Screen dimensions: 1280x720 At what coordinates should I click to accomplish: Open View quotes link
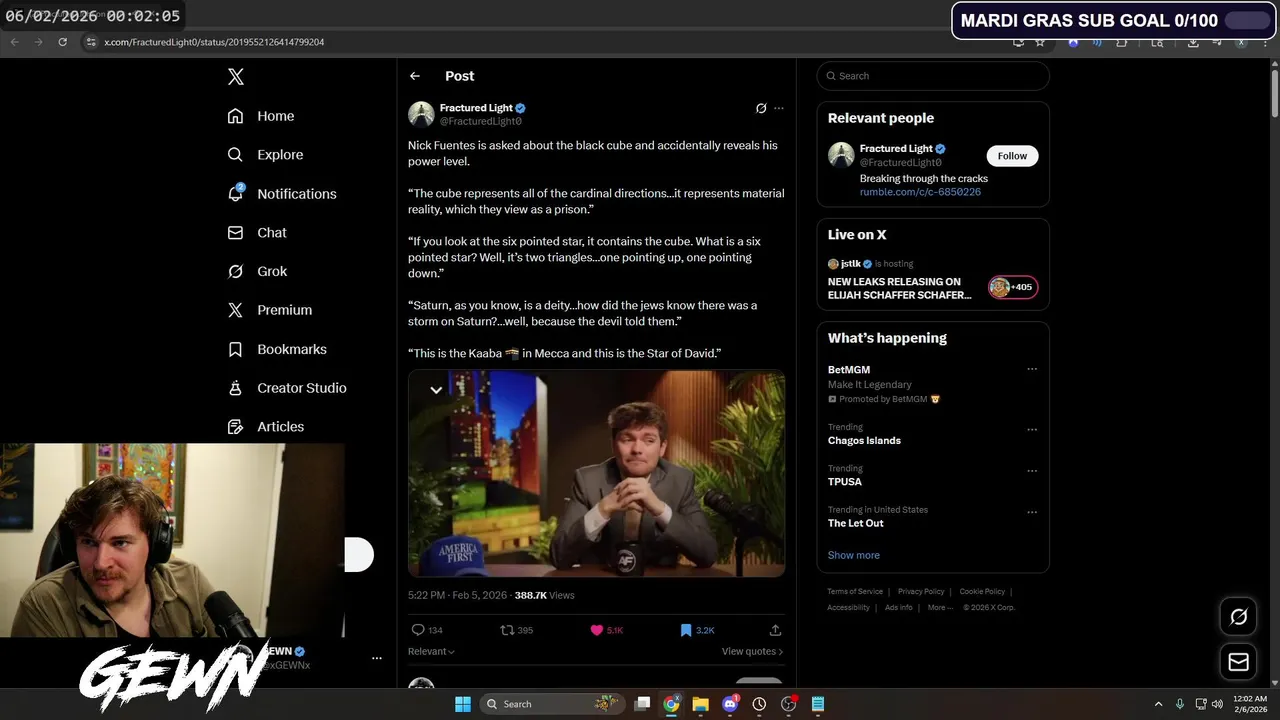[752, 651]
